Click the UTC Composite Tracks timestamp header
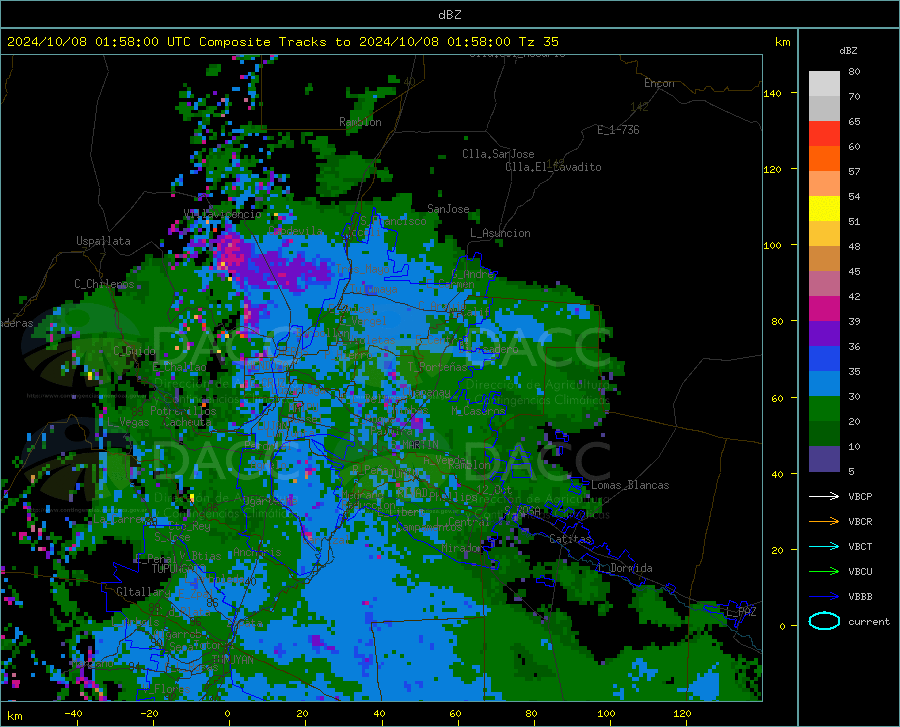 282,42
